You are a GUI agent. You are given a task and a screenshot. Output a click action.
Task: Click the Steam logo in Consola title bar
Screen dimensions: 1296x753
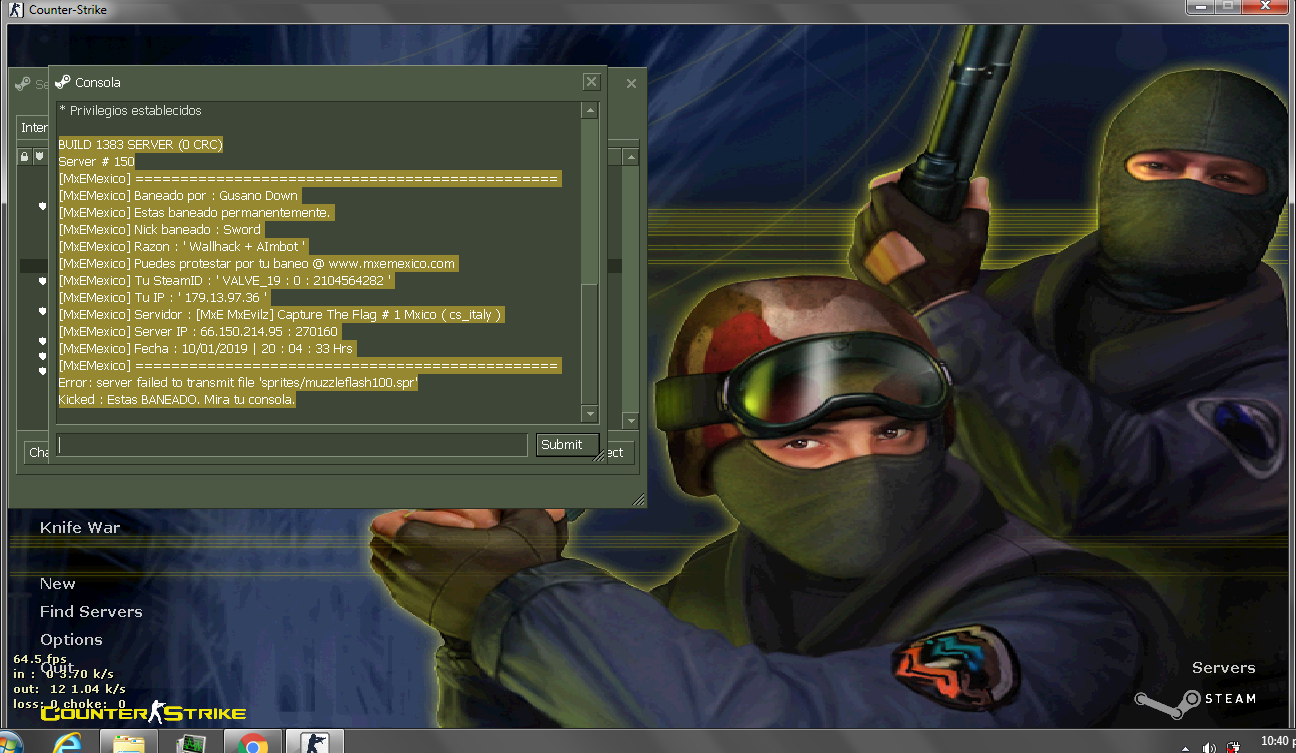coord(63,82)
